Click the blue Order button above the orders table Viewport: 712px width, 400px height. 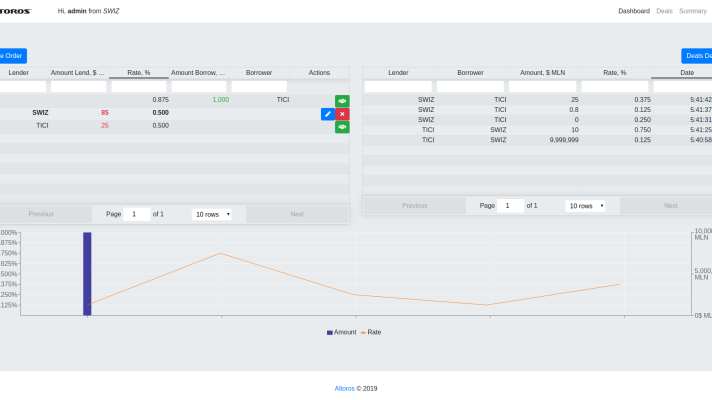coord(12,56)
